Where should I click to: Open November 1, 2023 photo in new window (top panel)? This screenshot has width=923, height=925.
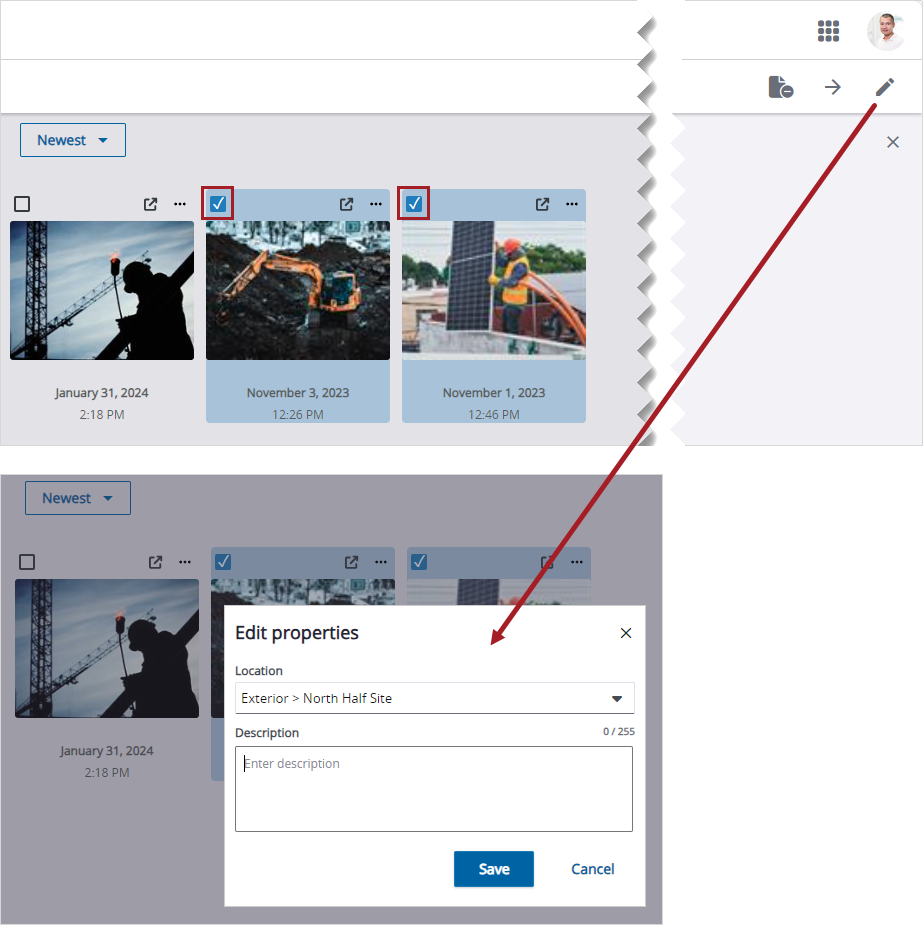(x=542, y=204)
